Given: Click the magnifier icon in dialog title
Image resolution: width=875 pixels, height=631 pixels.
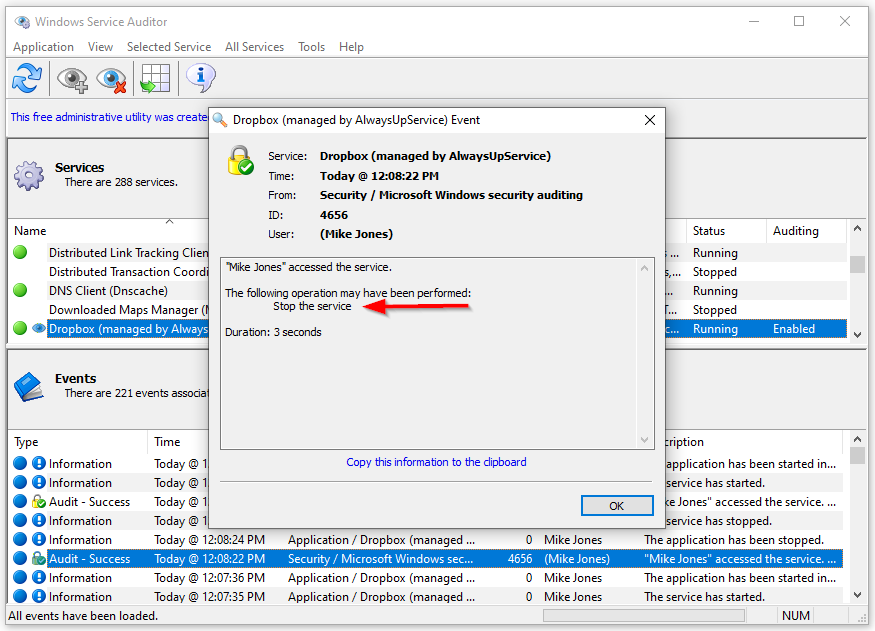Looking at the screenshot, I should click(x=220, y=120).
